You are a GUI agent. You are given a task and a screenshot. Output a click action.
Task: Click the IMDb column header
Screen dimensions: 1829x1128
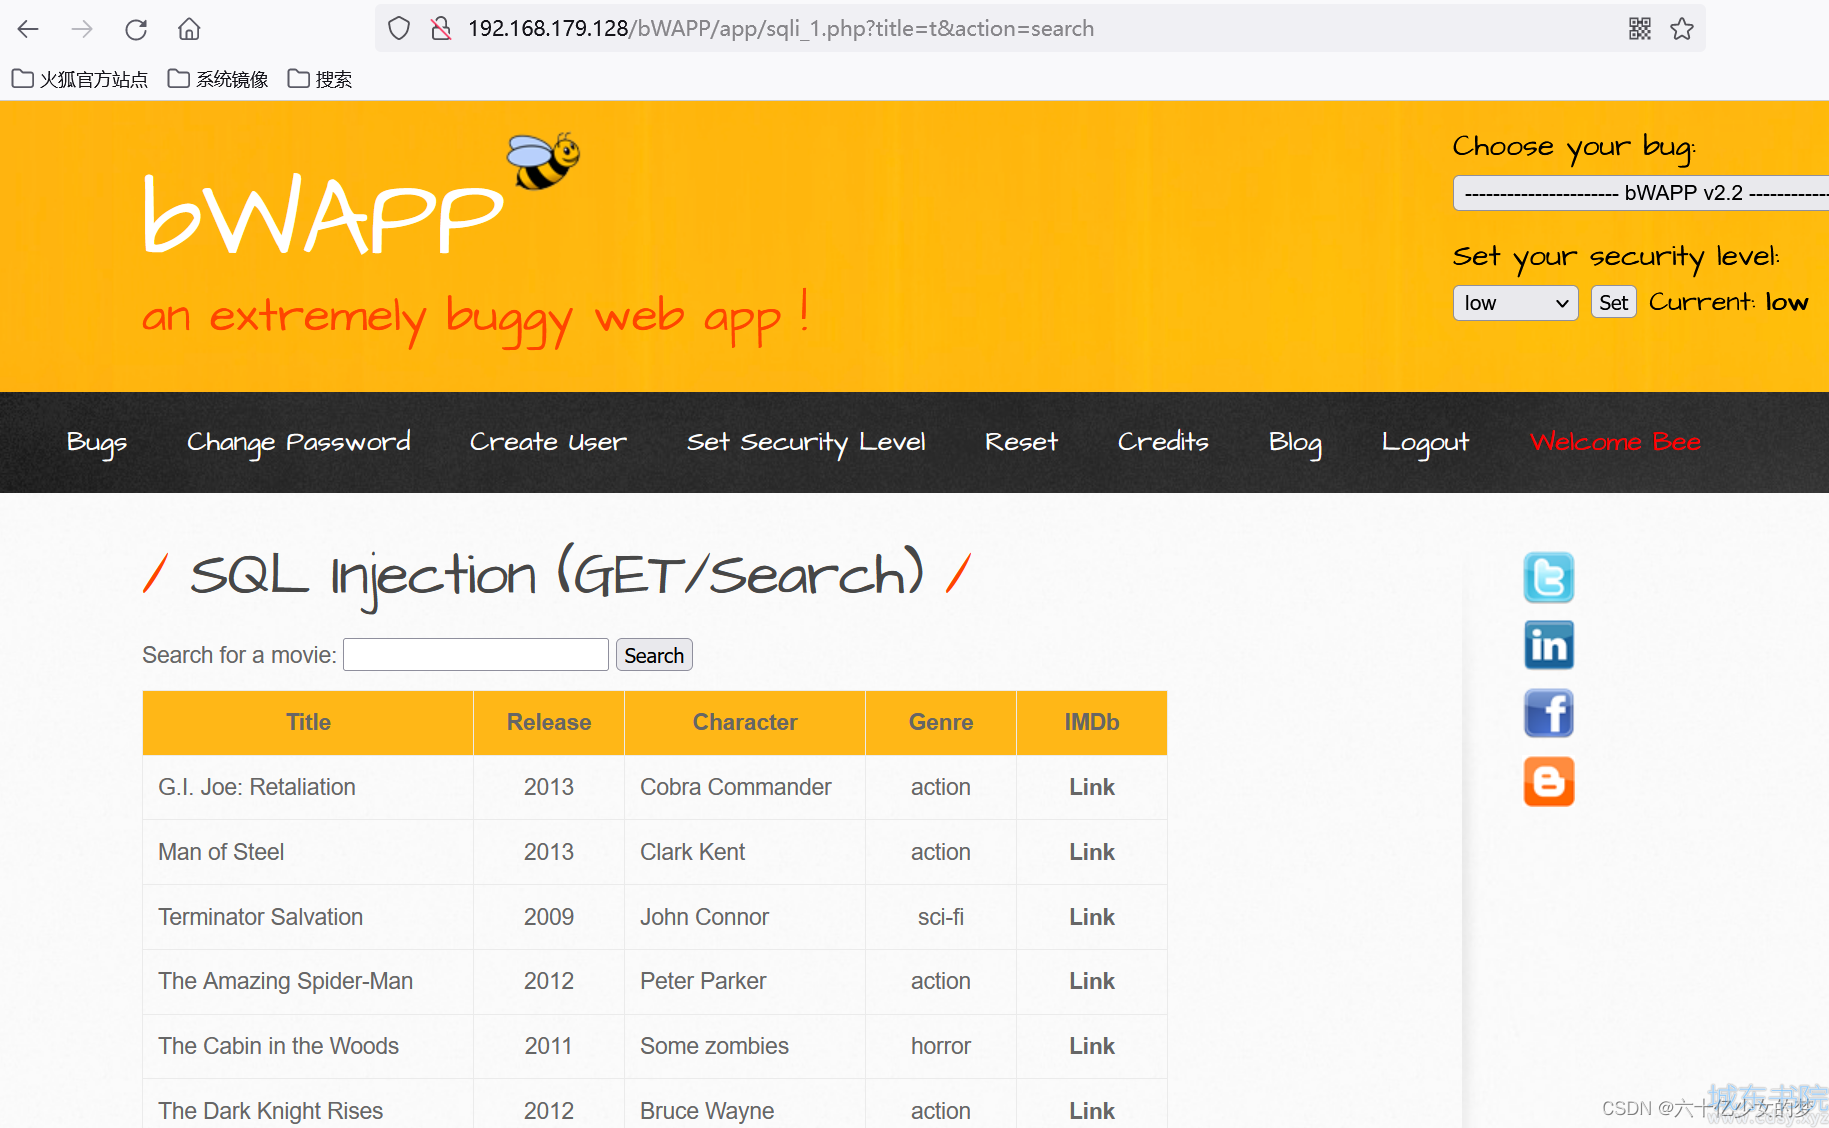coord(1092,723)
